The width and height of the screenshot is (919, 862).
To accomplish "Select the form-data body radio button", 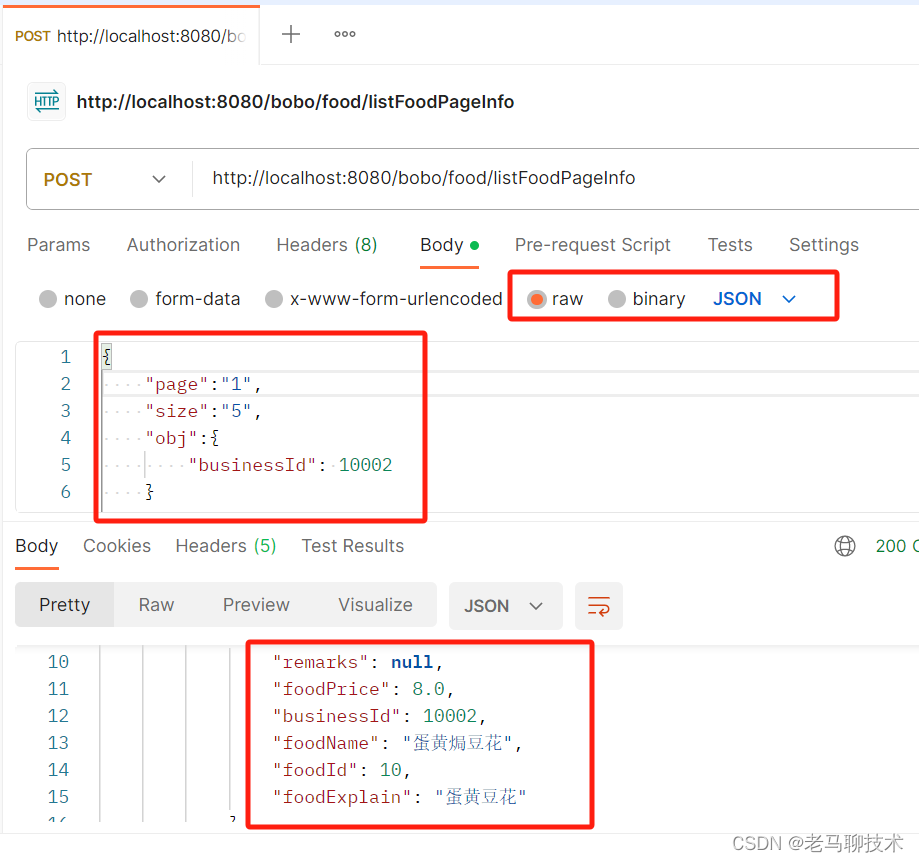I will click(138, 298).
